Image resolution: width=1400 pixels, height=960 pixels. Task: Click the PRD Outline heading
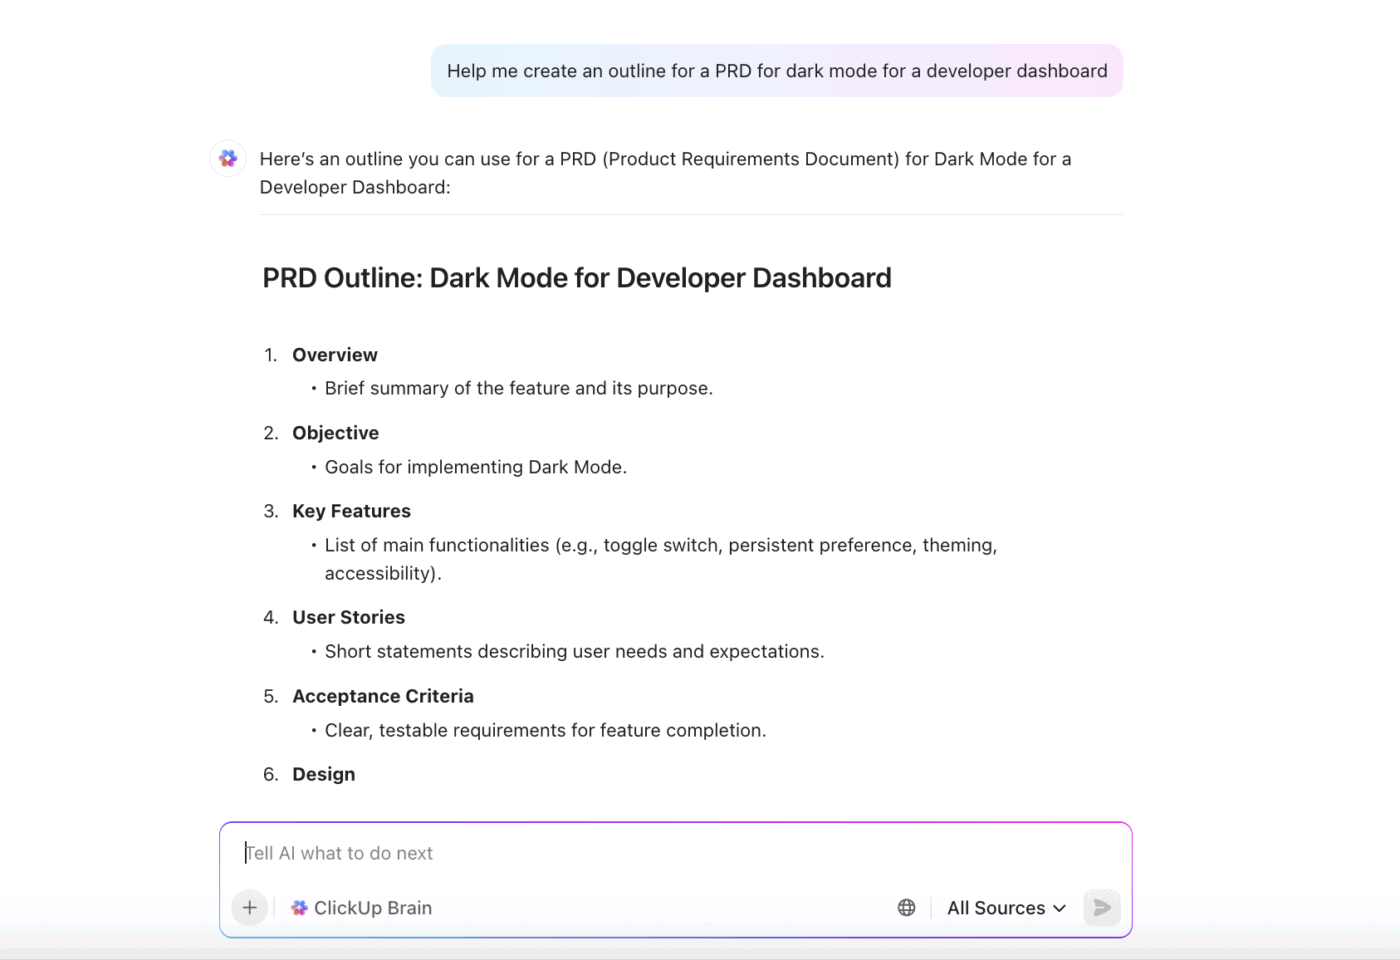click(x=577, y=278)
